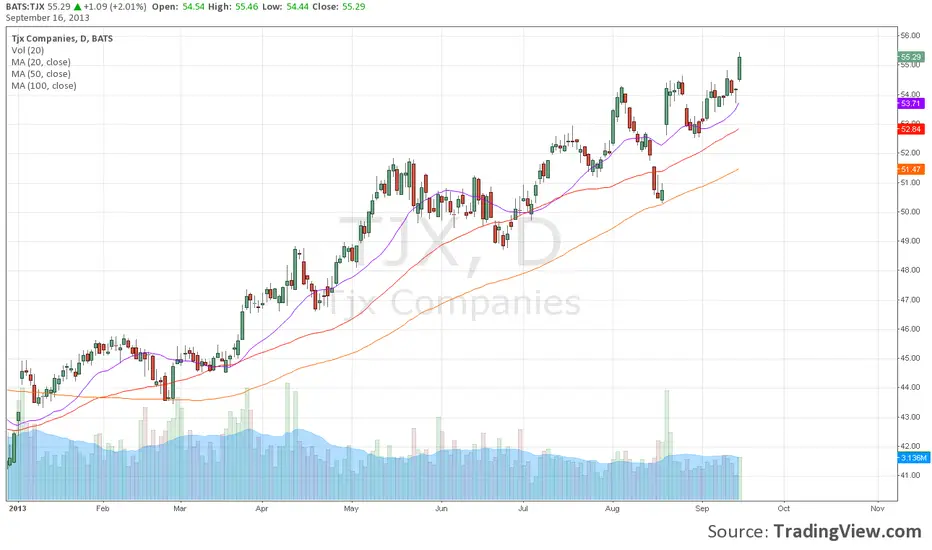The width and height of the screenshot is (932, 550).
Task: Click the Apr label on time axis
Action: point(262,509)
